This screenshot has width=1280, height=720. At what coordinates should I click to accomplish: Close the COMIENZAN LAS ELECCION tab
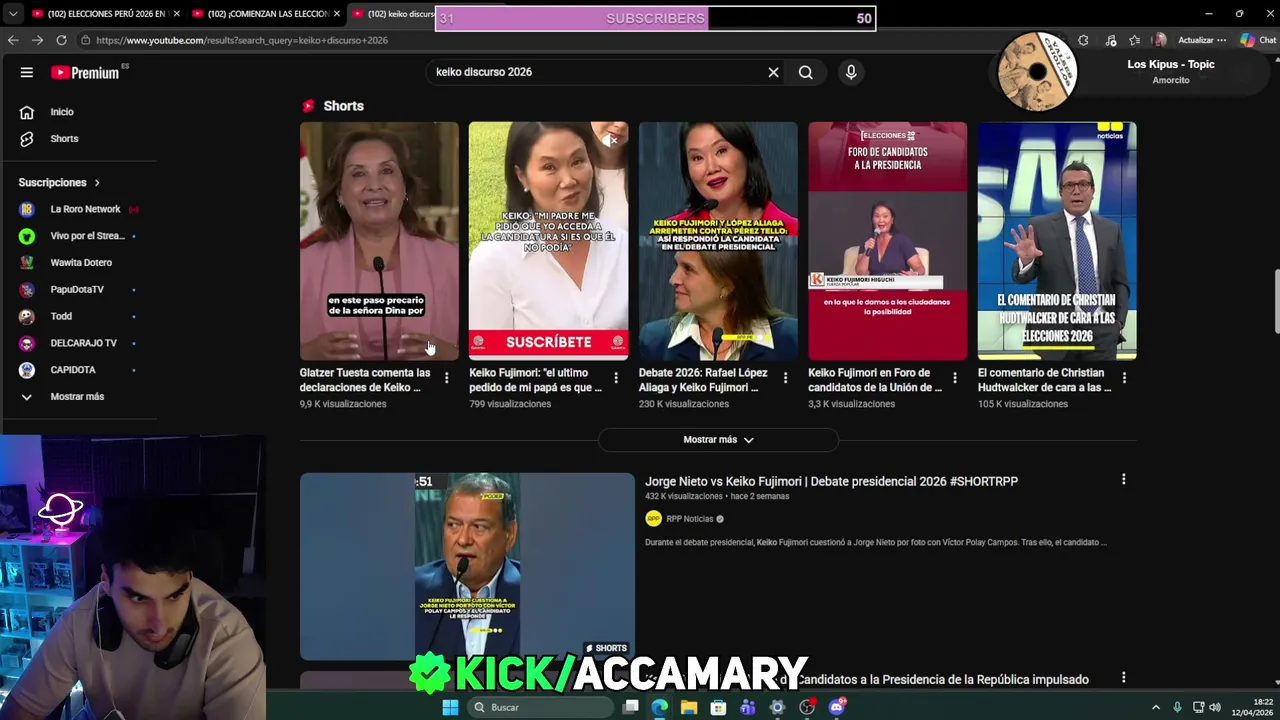tap(336, 14)
